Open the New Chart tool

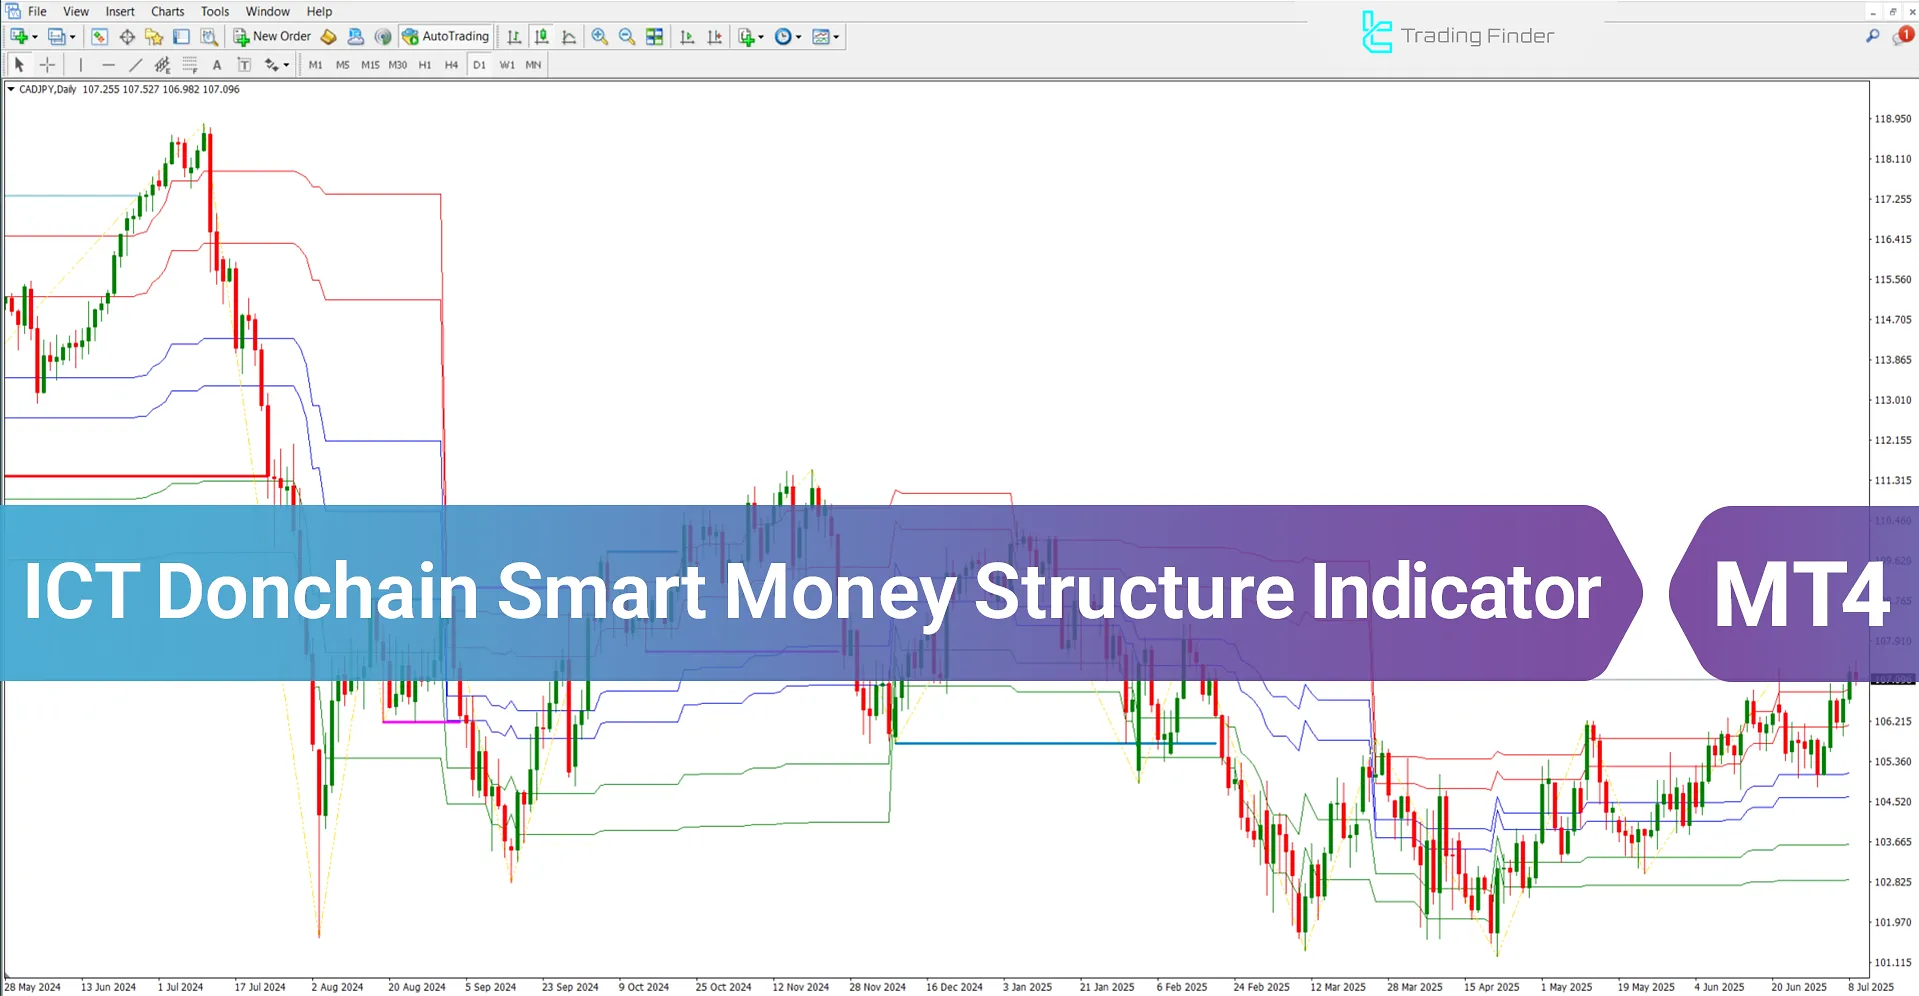[x=18, y=37]
